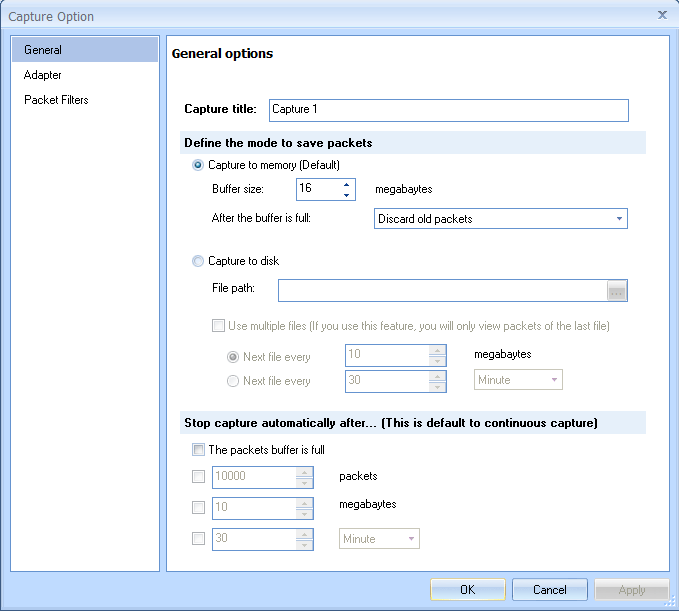Open the Minute dropdown in the stop capture section
The height and width of the screenshot is (611, 679).
pyautogui.click(x=379, y=539)
